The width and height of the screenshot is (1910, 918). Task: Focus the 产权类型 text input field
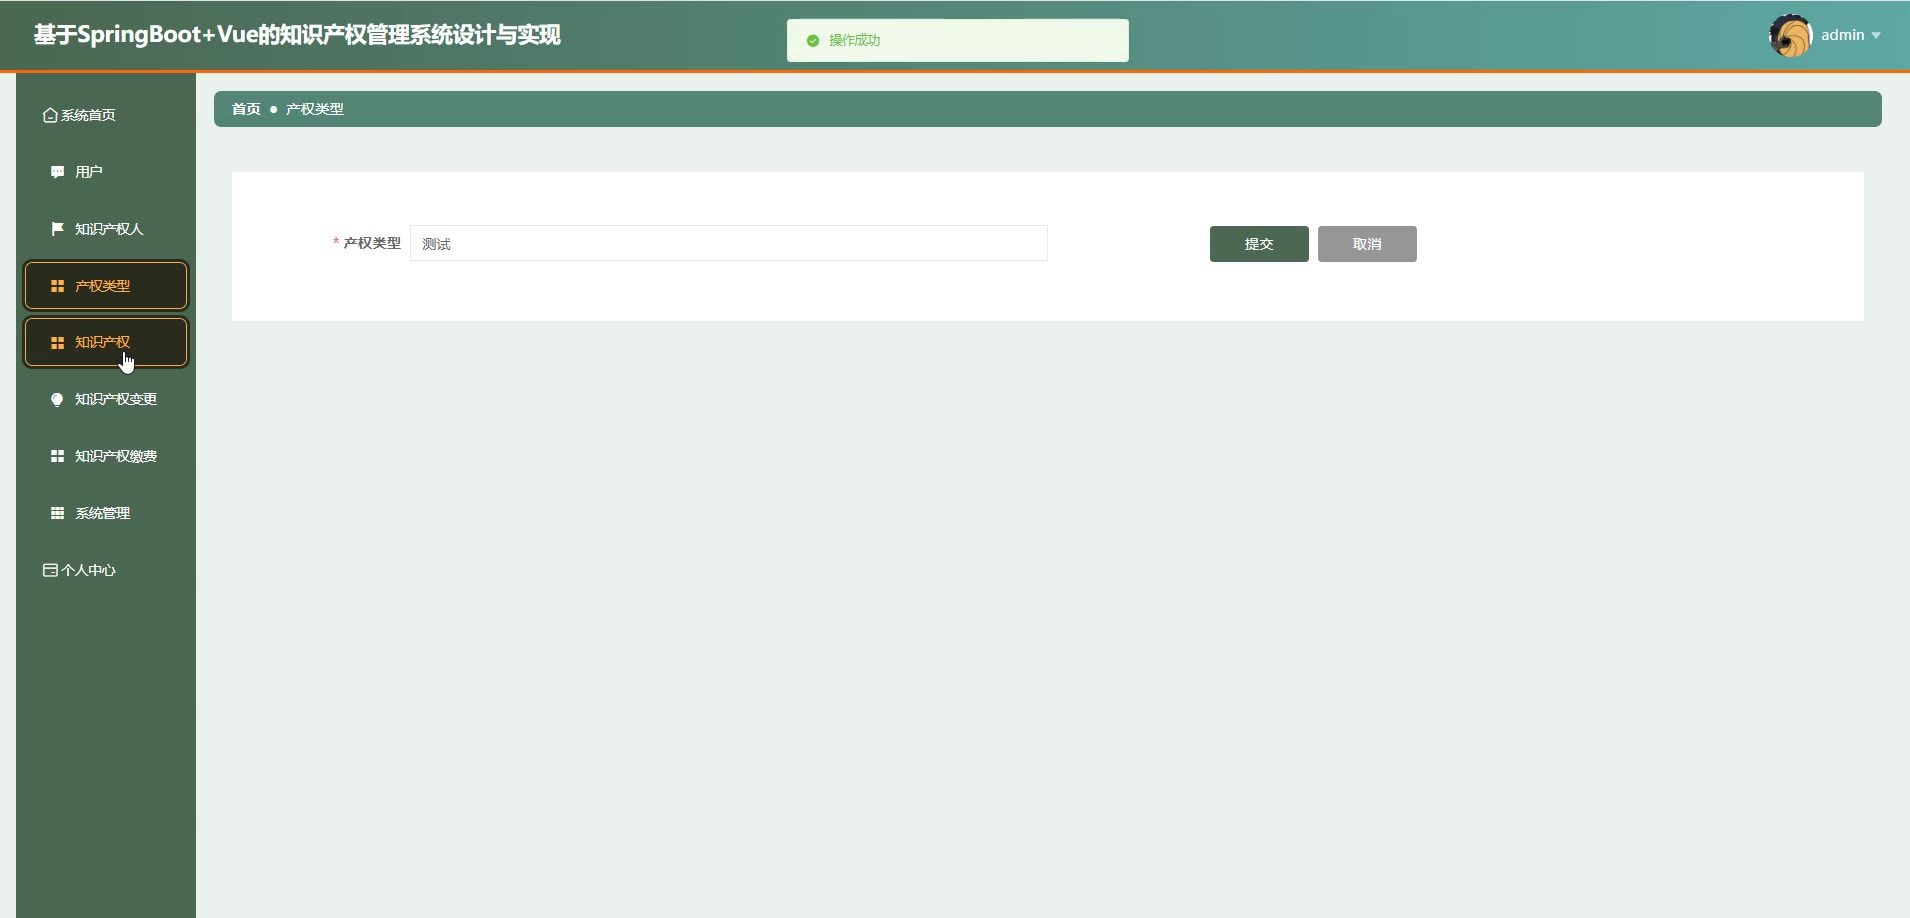[x=729, y=243]
